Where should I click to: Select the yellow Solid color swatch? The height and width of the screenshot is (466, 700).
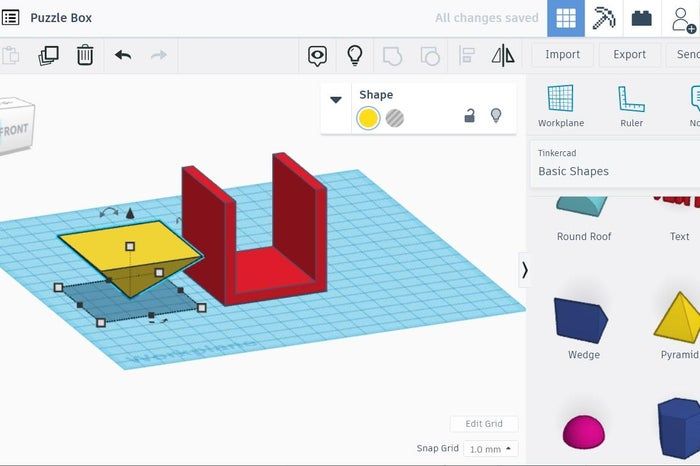pyautogui.click(x=368, y=118)
